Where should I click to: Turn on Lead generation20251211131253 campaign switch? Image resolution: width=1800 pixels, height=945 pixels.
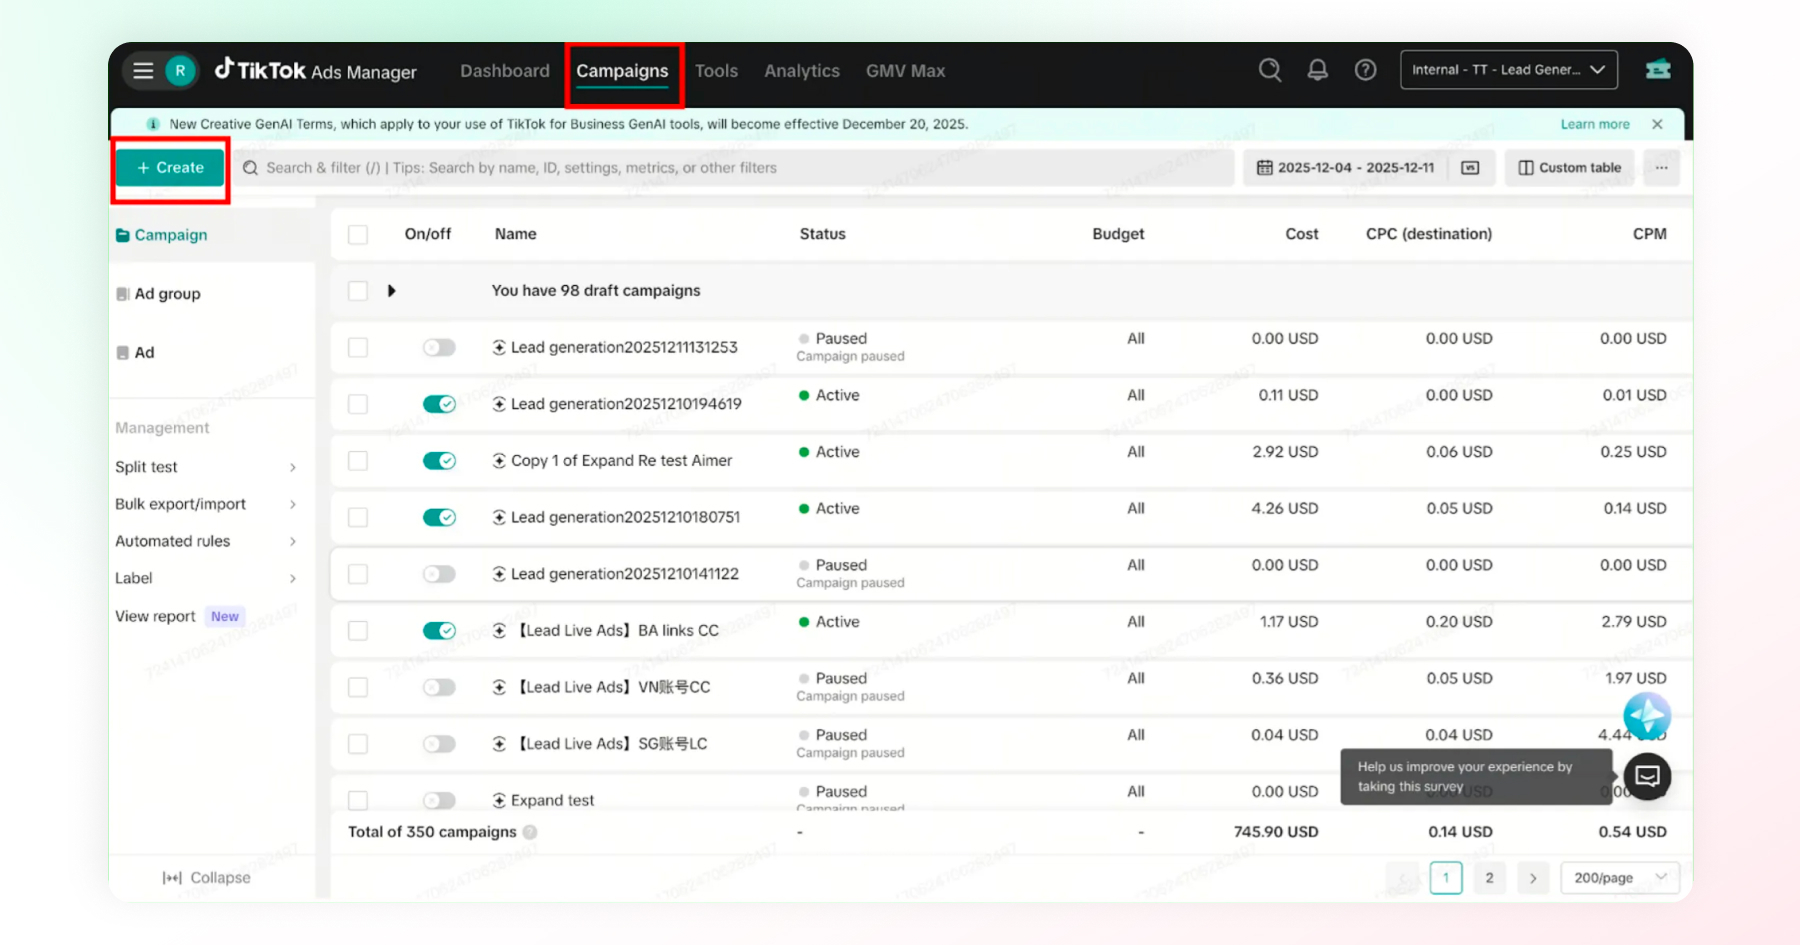click(439, 347)
